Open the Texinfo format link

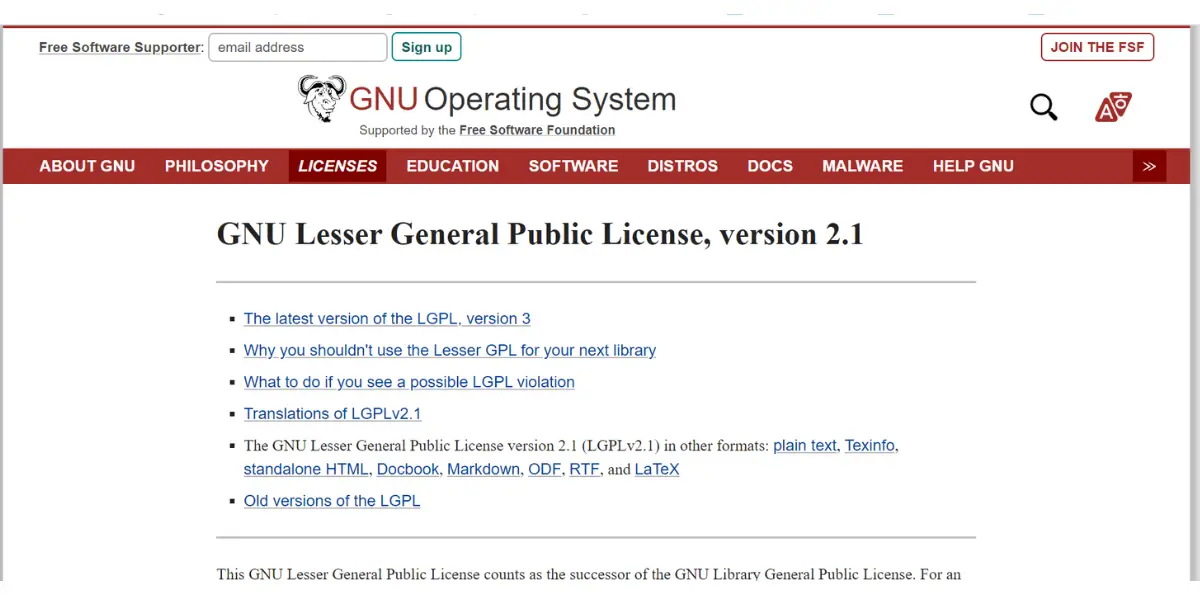click(870, 446)
